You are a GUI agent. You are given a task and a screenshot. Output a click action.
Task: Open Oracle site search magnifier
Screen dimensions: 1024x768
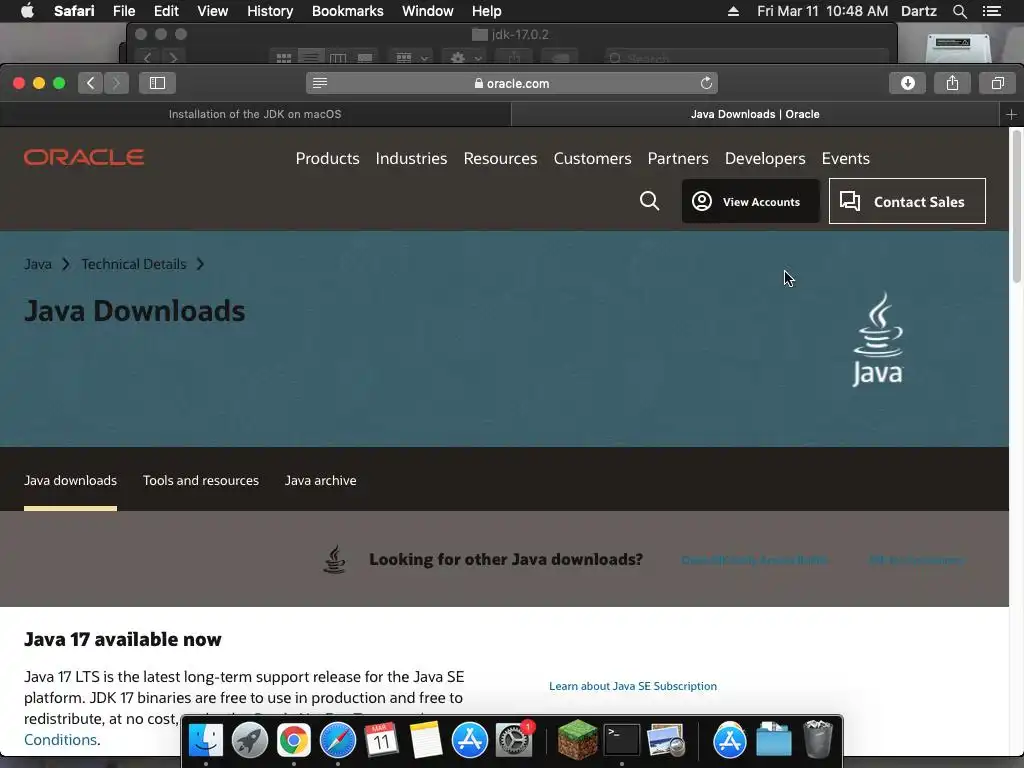(649, 200)
